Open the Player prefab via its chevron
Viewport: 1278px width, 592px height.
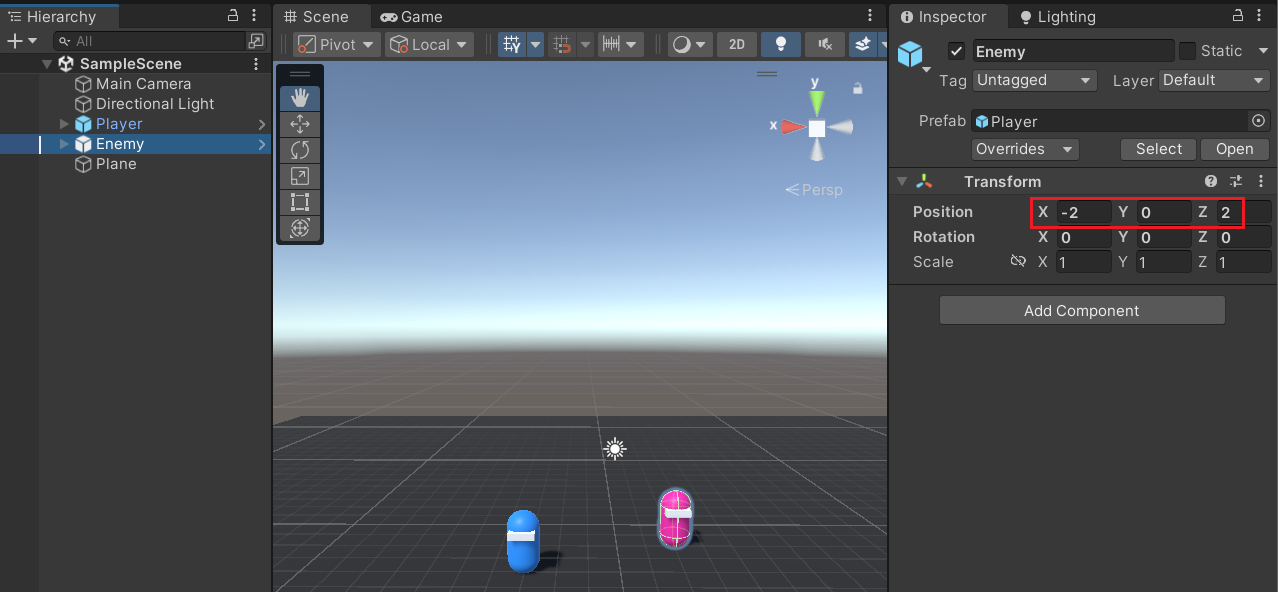coord(262,124)
